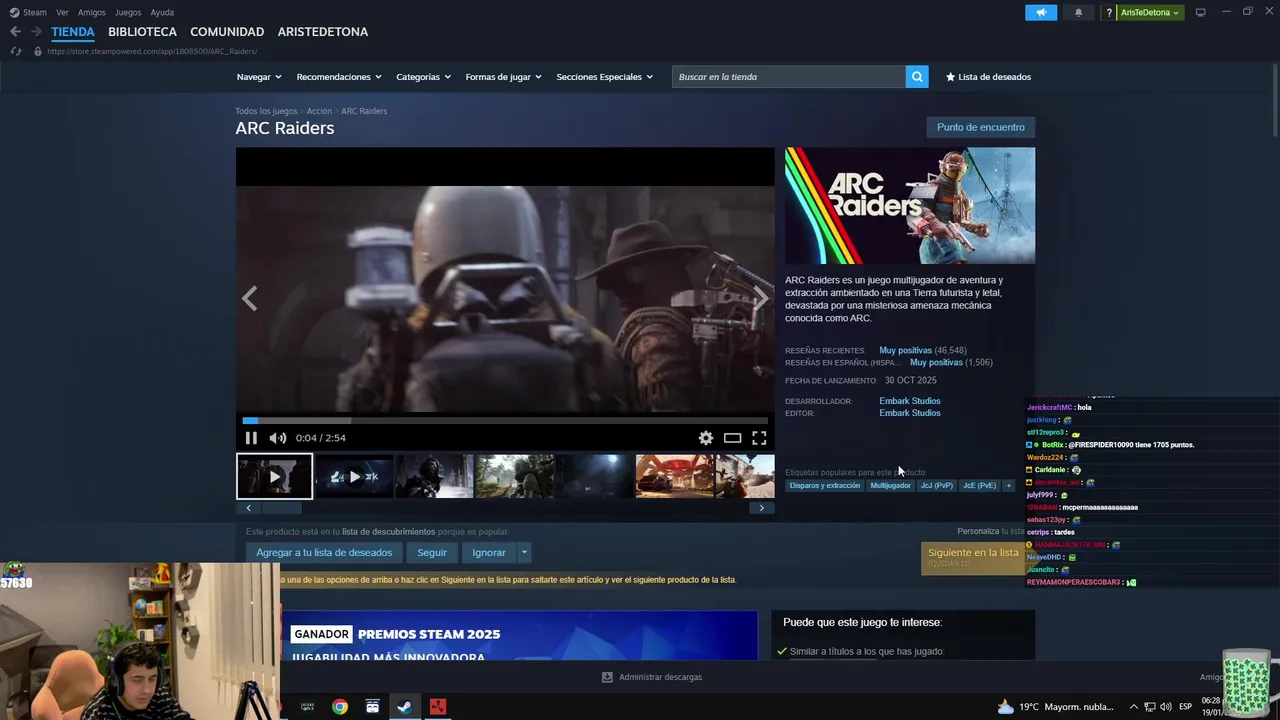Image resolution: width=1280 pixels, height=720 pixels.
Task: Open Chrome from the taskbar
Action: coord(340,707)
